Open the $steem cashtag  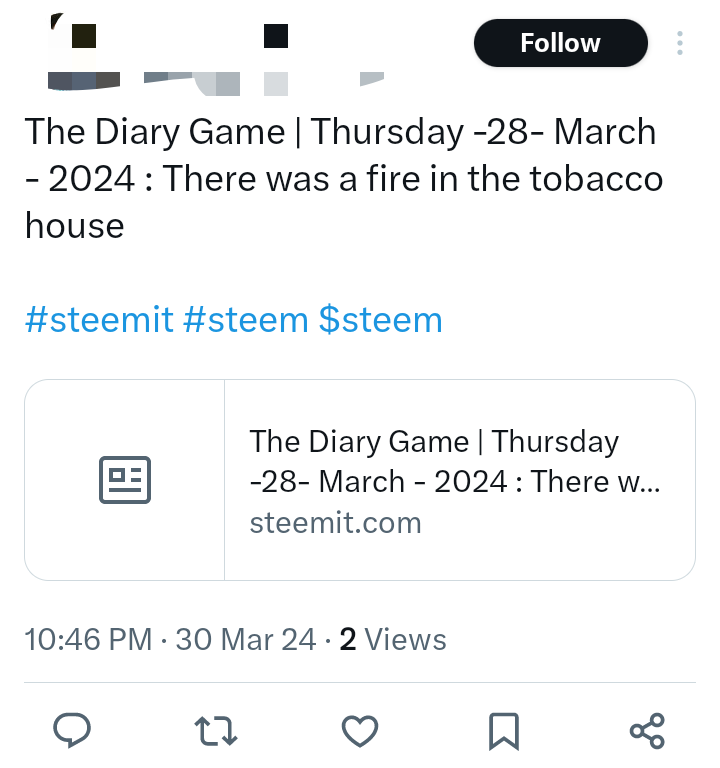[x=380, y=320]
